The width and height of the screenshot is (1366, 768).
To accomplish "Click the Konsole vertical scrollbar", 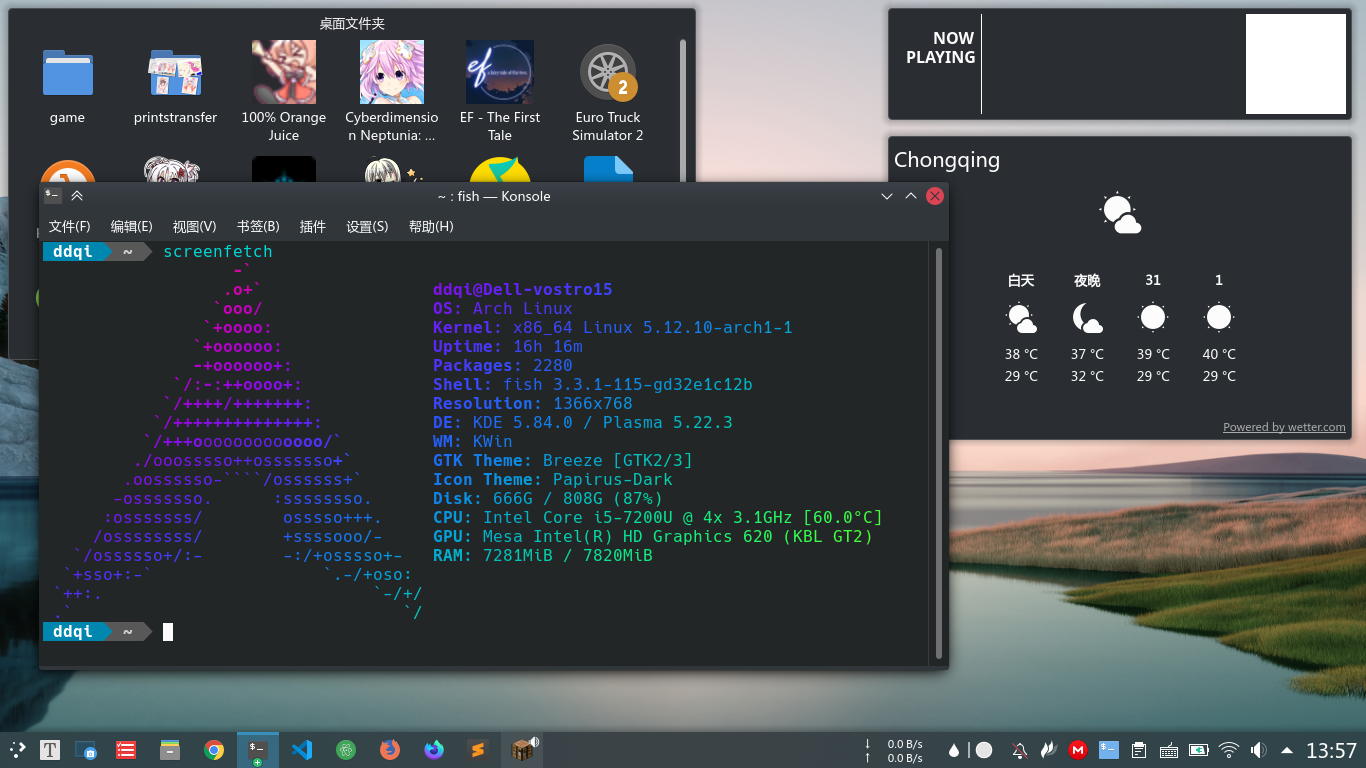I will 939,453.
